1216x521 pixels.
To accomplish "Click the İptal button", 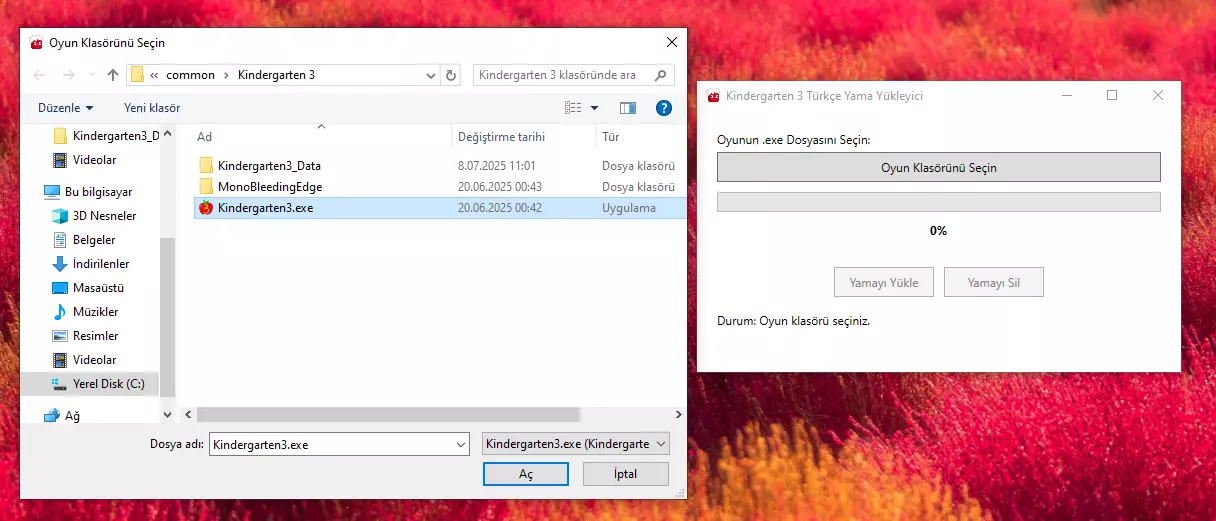I will (626, 474).
